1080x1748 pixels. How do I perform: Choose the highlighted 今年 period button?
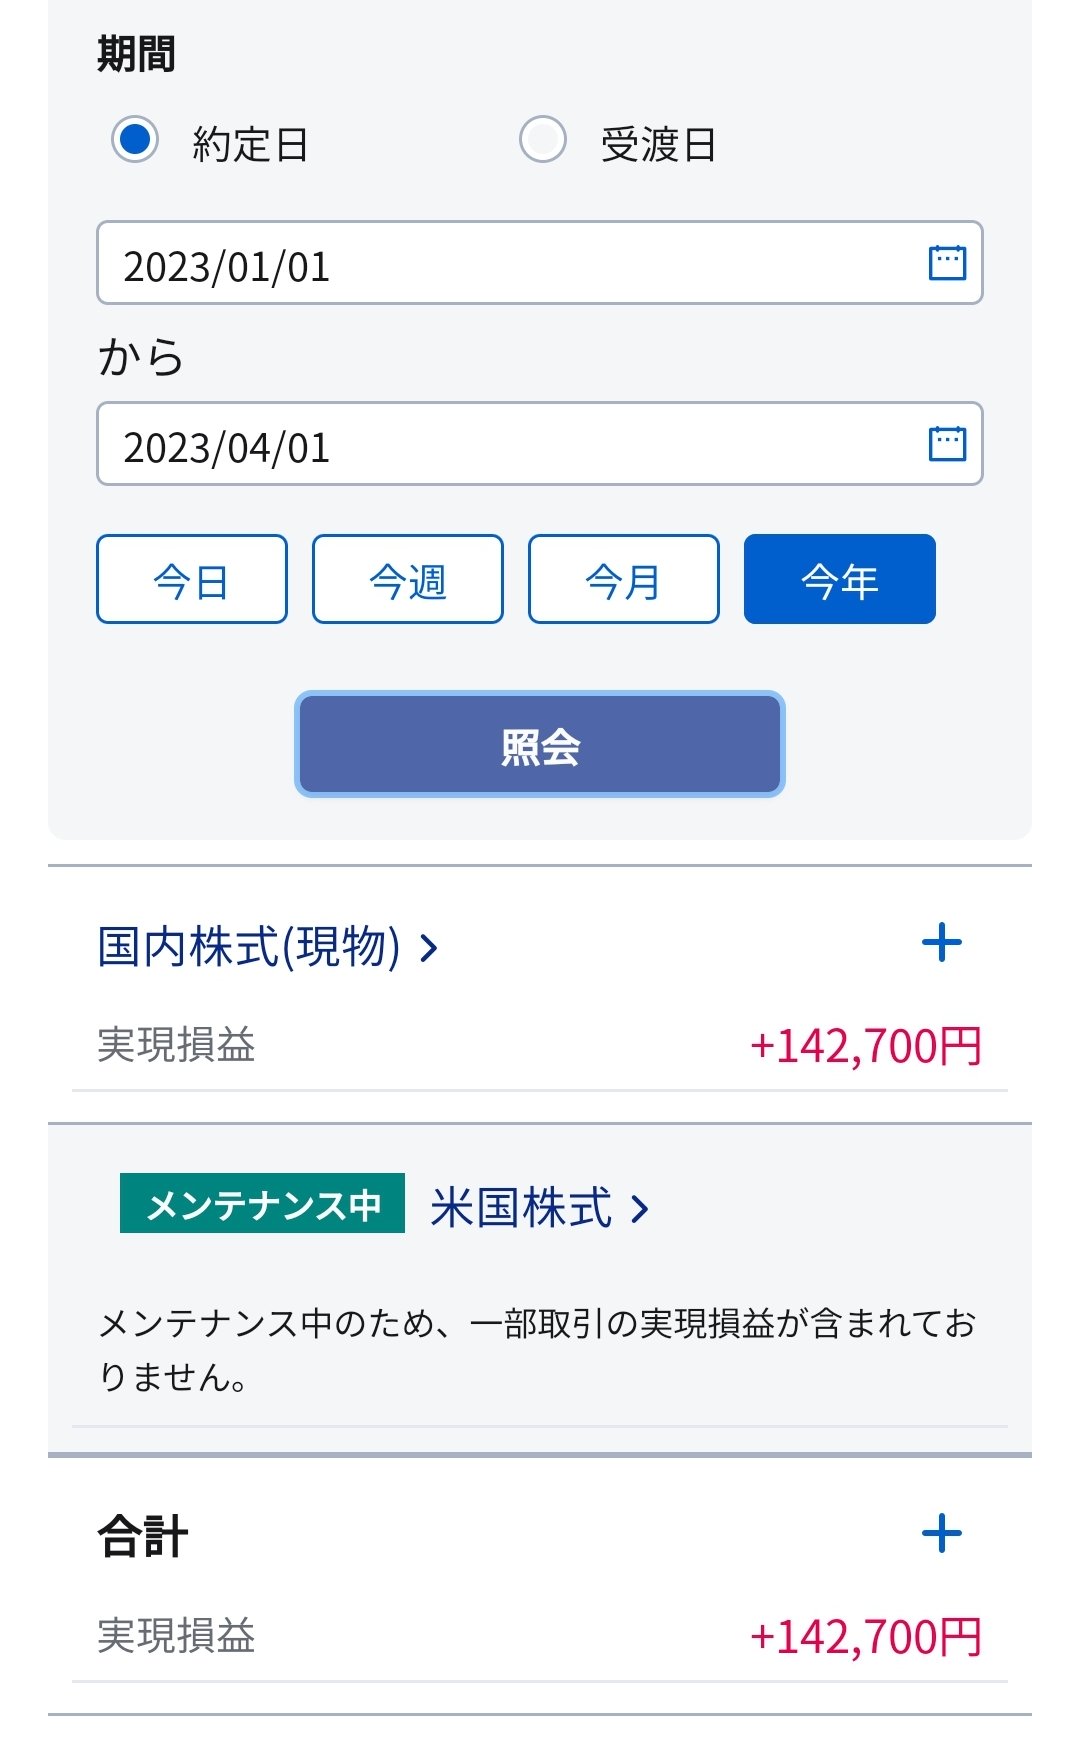point(840,580)
